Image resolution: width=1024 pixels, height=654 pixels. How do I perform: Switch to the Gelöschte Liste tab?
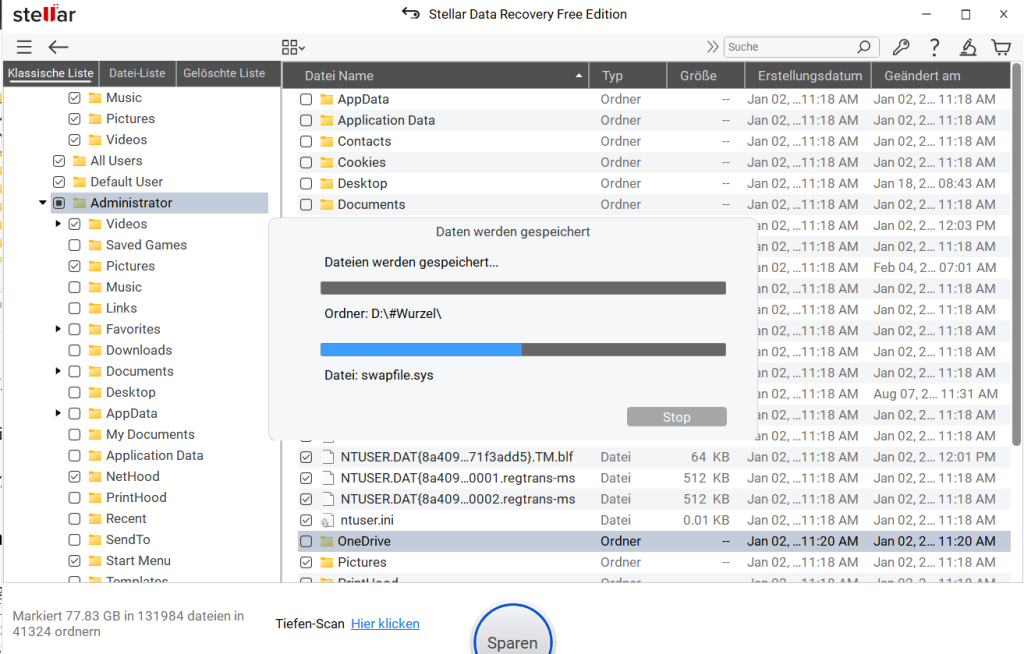pos(226,73)
